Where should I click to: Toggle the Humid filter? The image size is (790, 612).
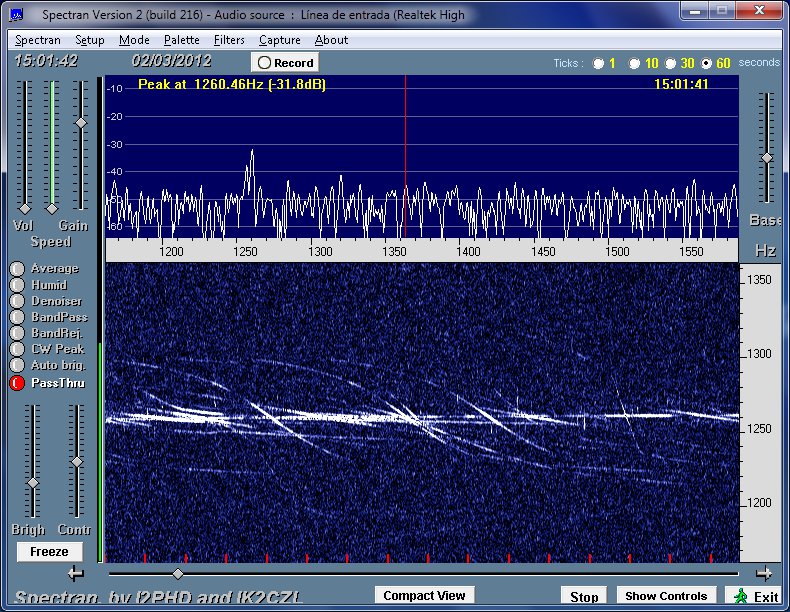click(x=17, y=285)
